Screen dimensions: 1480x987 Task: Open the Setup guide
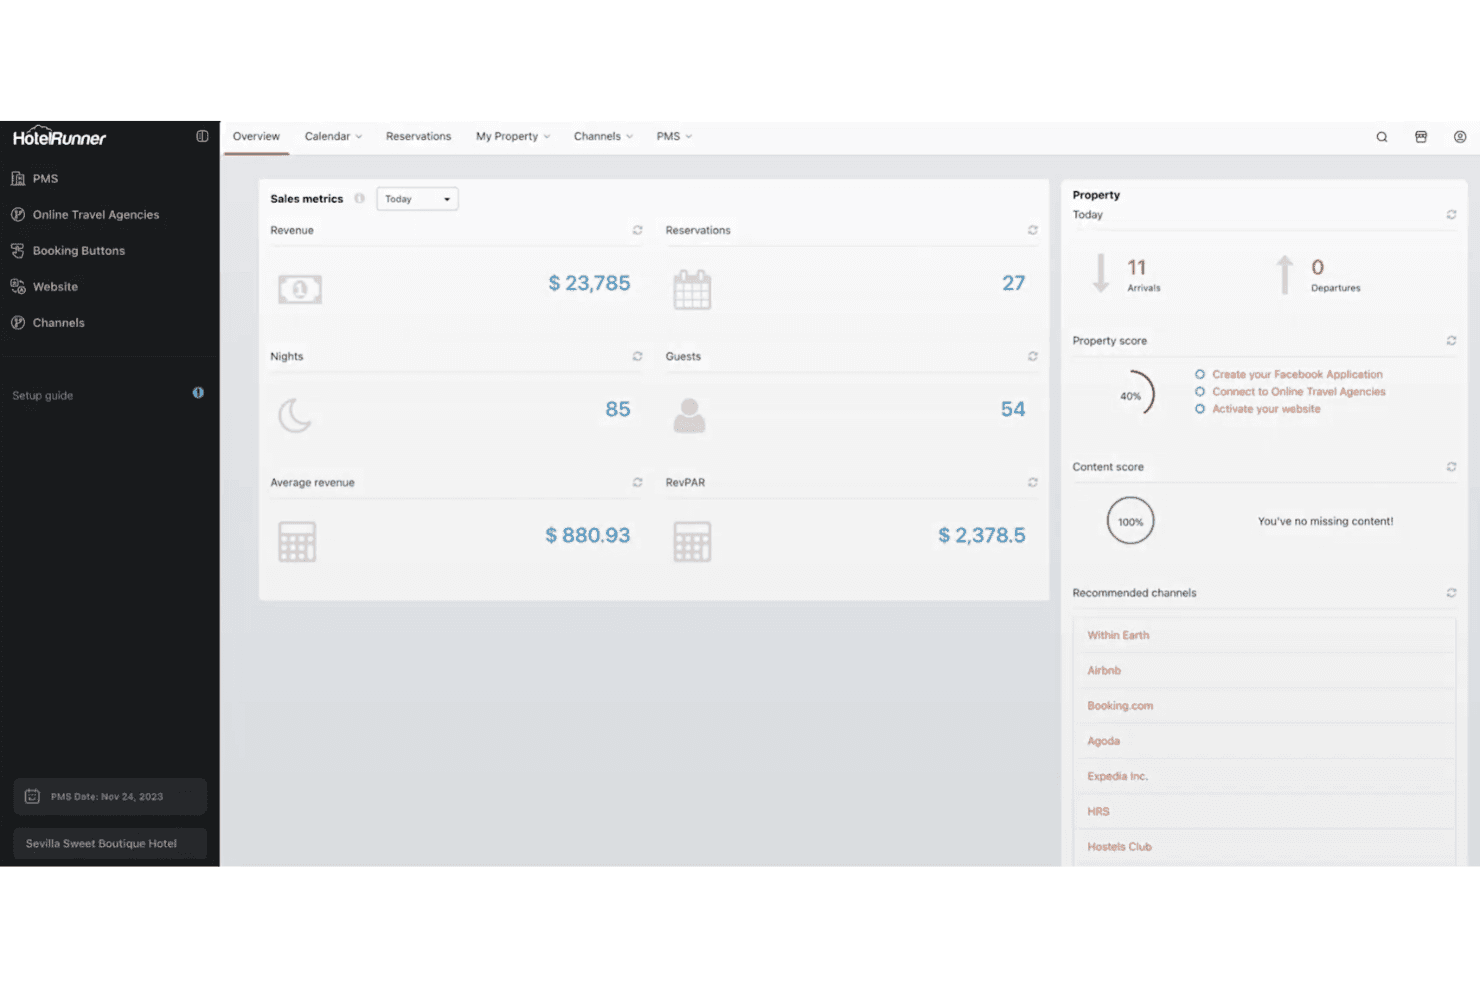coord(42,395)
